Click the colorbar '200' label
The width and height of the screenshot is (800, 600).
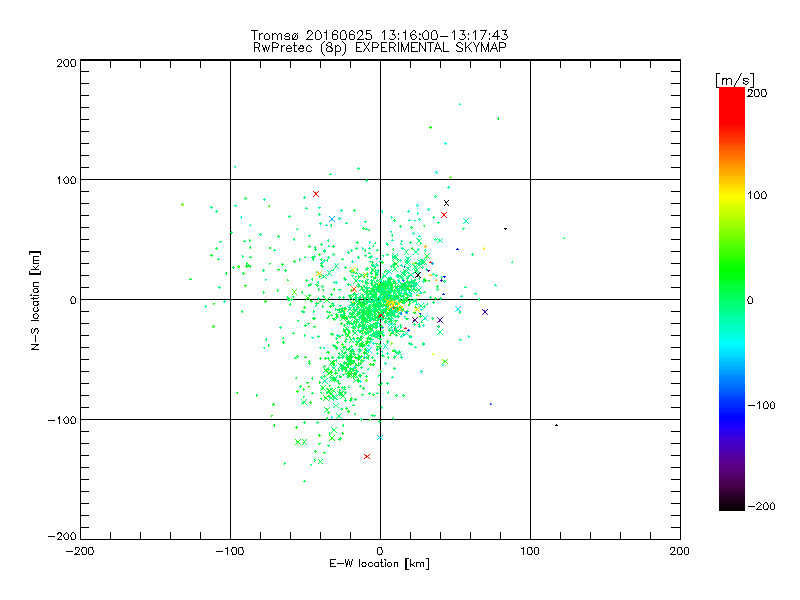pos(757,93)
